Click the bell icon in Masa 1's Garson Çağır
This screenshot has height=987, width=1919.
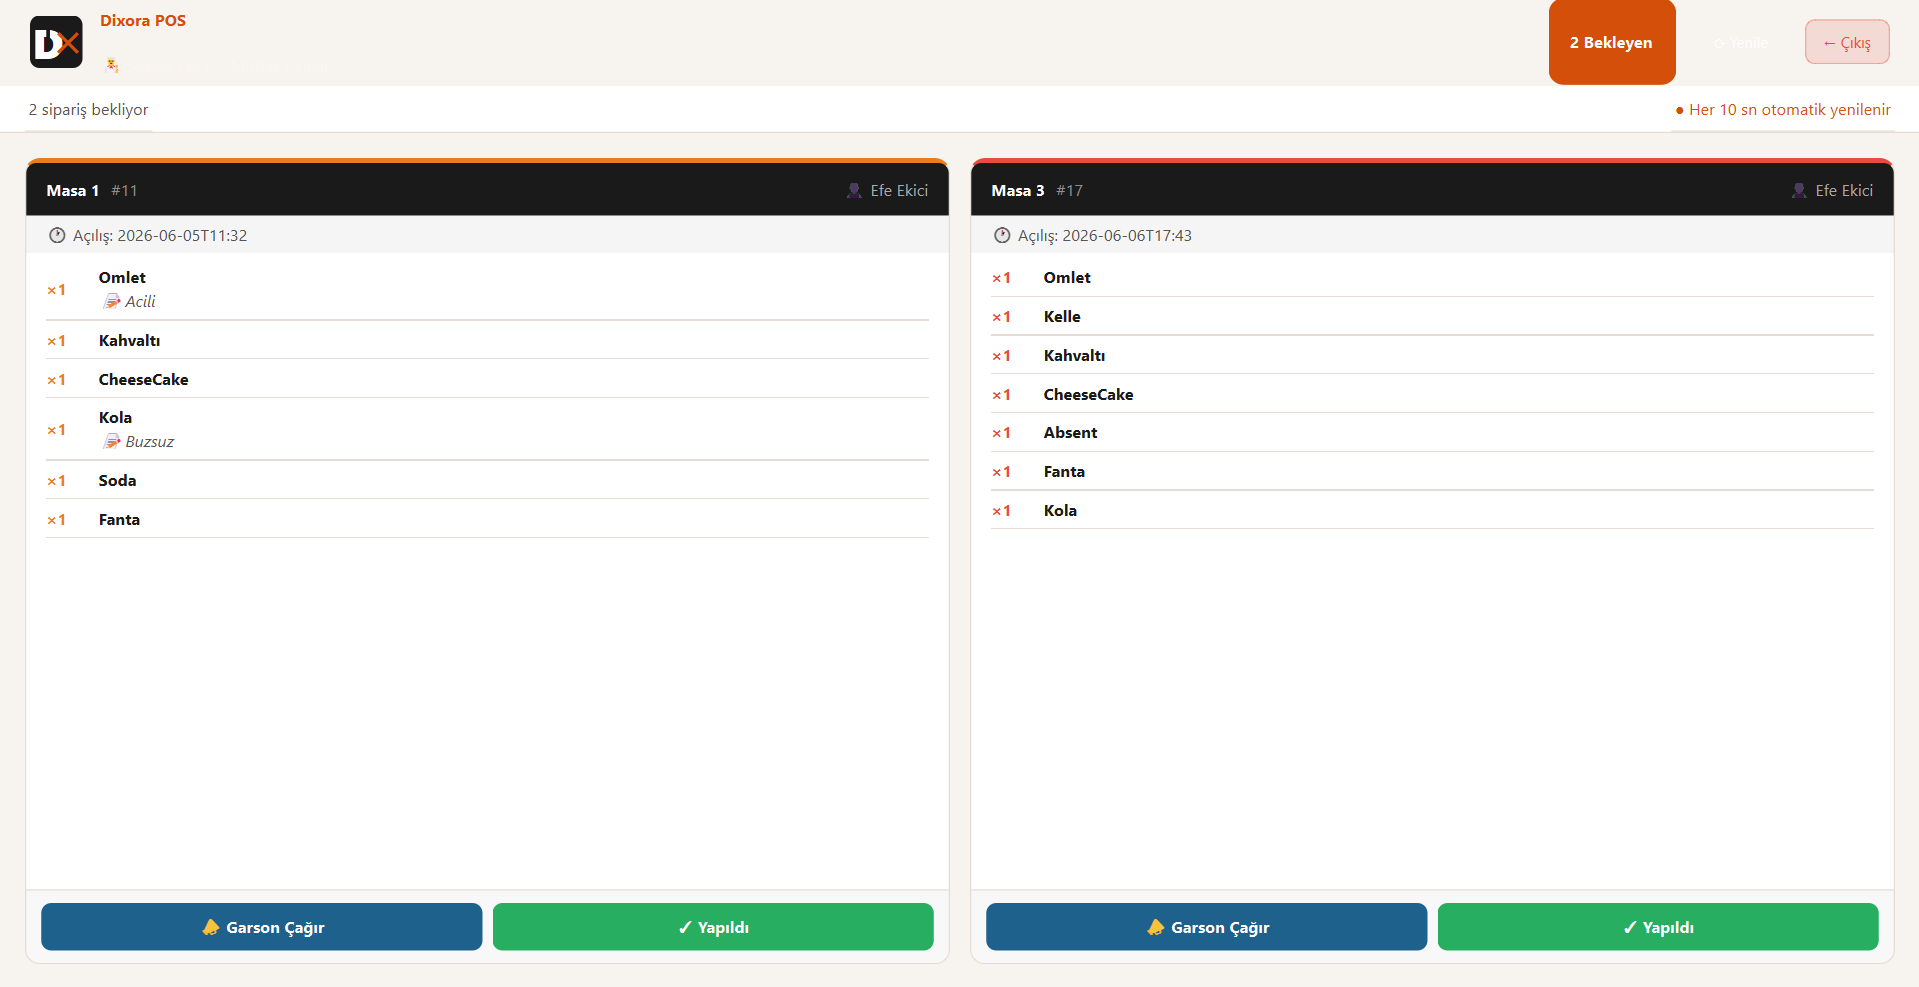pos(211,927)
